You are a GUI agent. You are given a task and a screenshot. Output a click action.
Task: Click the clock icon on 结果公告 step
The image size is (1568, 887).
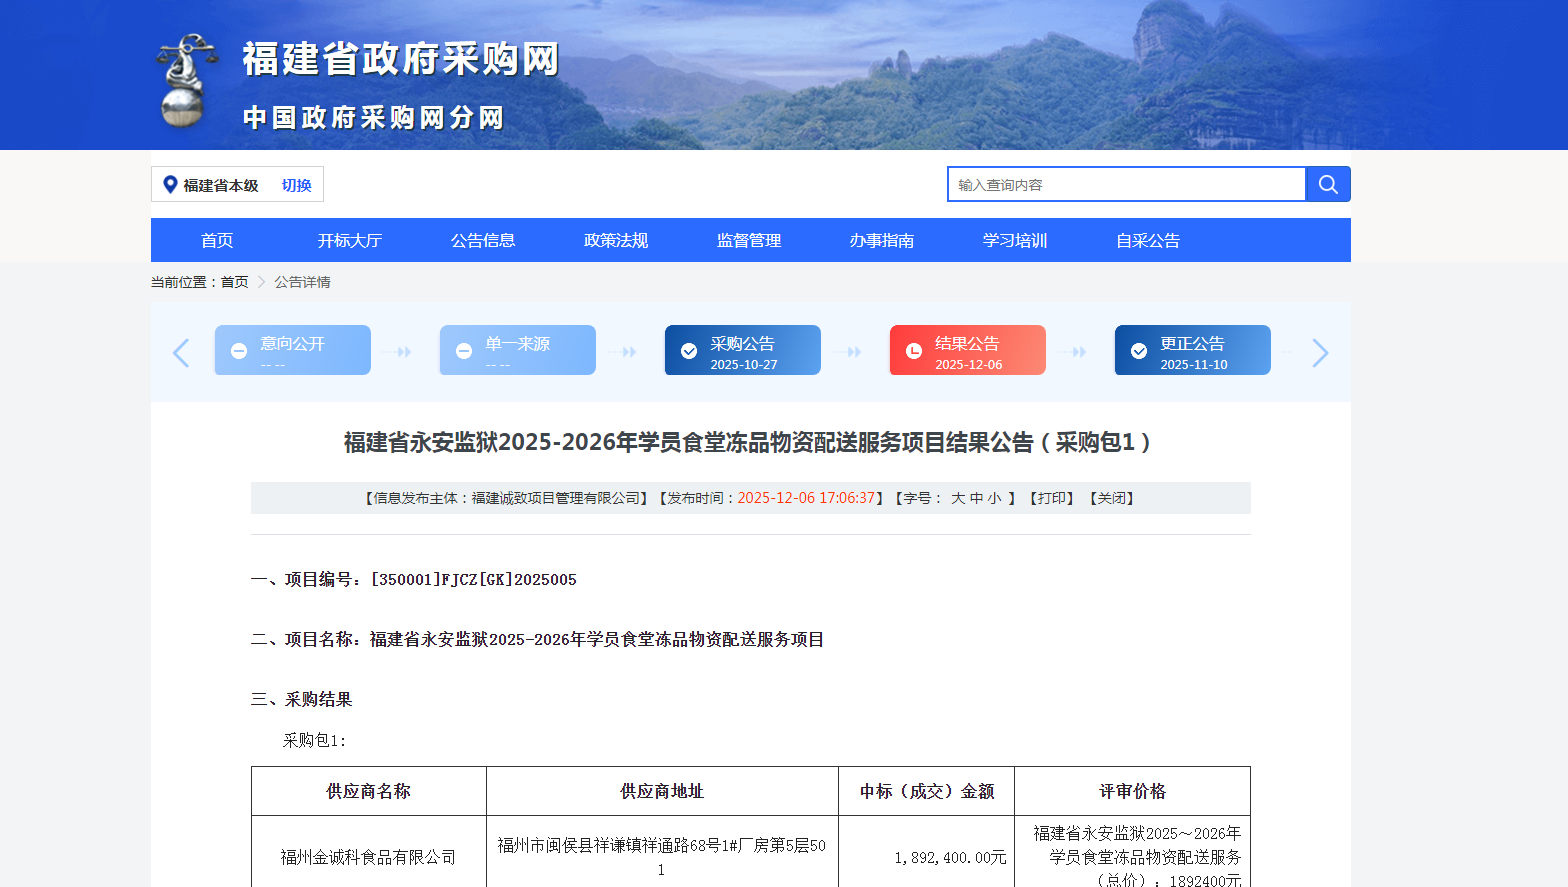(914, 351)
